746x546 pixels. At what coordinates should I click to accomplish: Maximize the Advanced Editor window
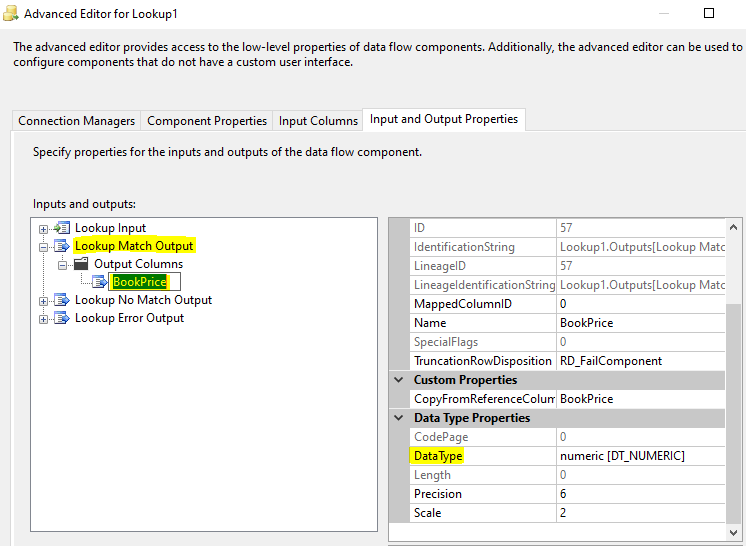(708, 13)
